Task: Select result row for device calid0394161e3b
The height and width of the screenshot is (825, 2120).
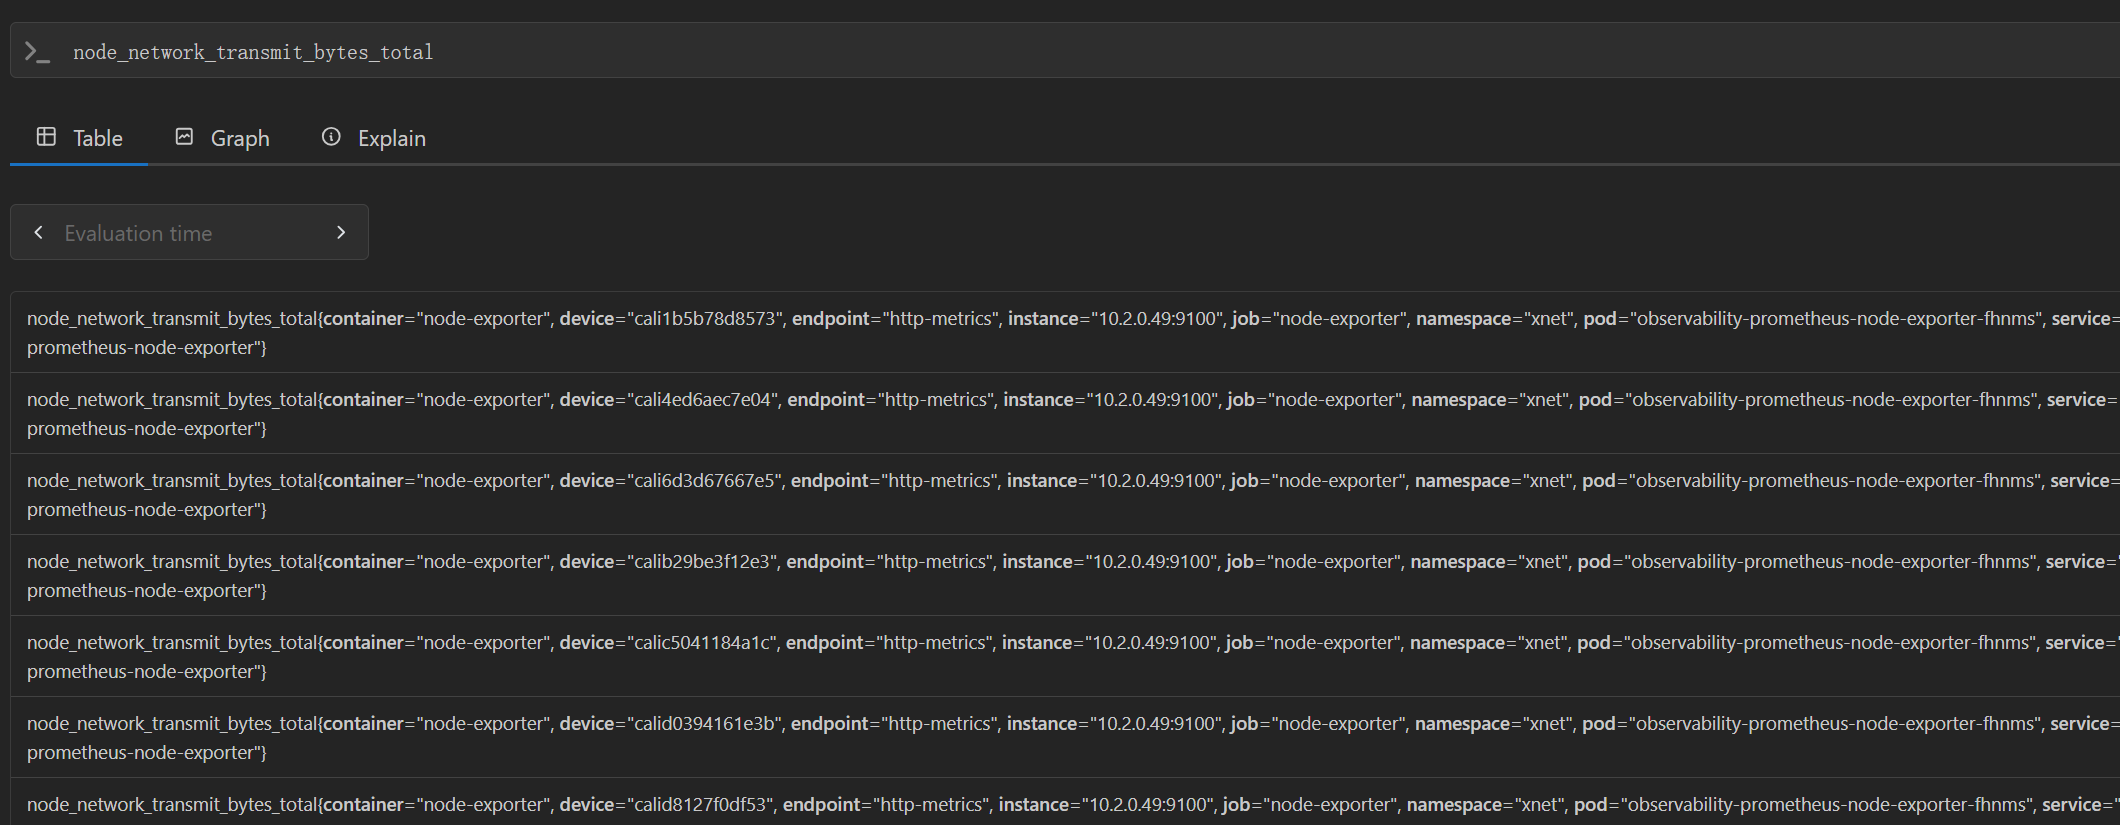Action: (x=1065, y=738)
